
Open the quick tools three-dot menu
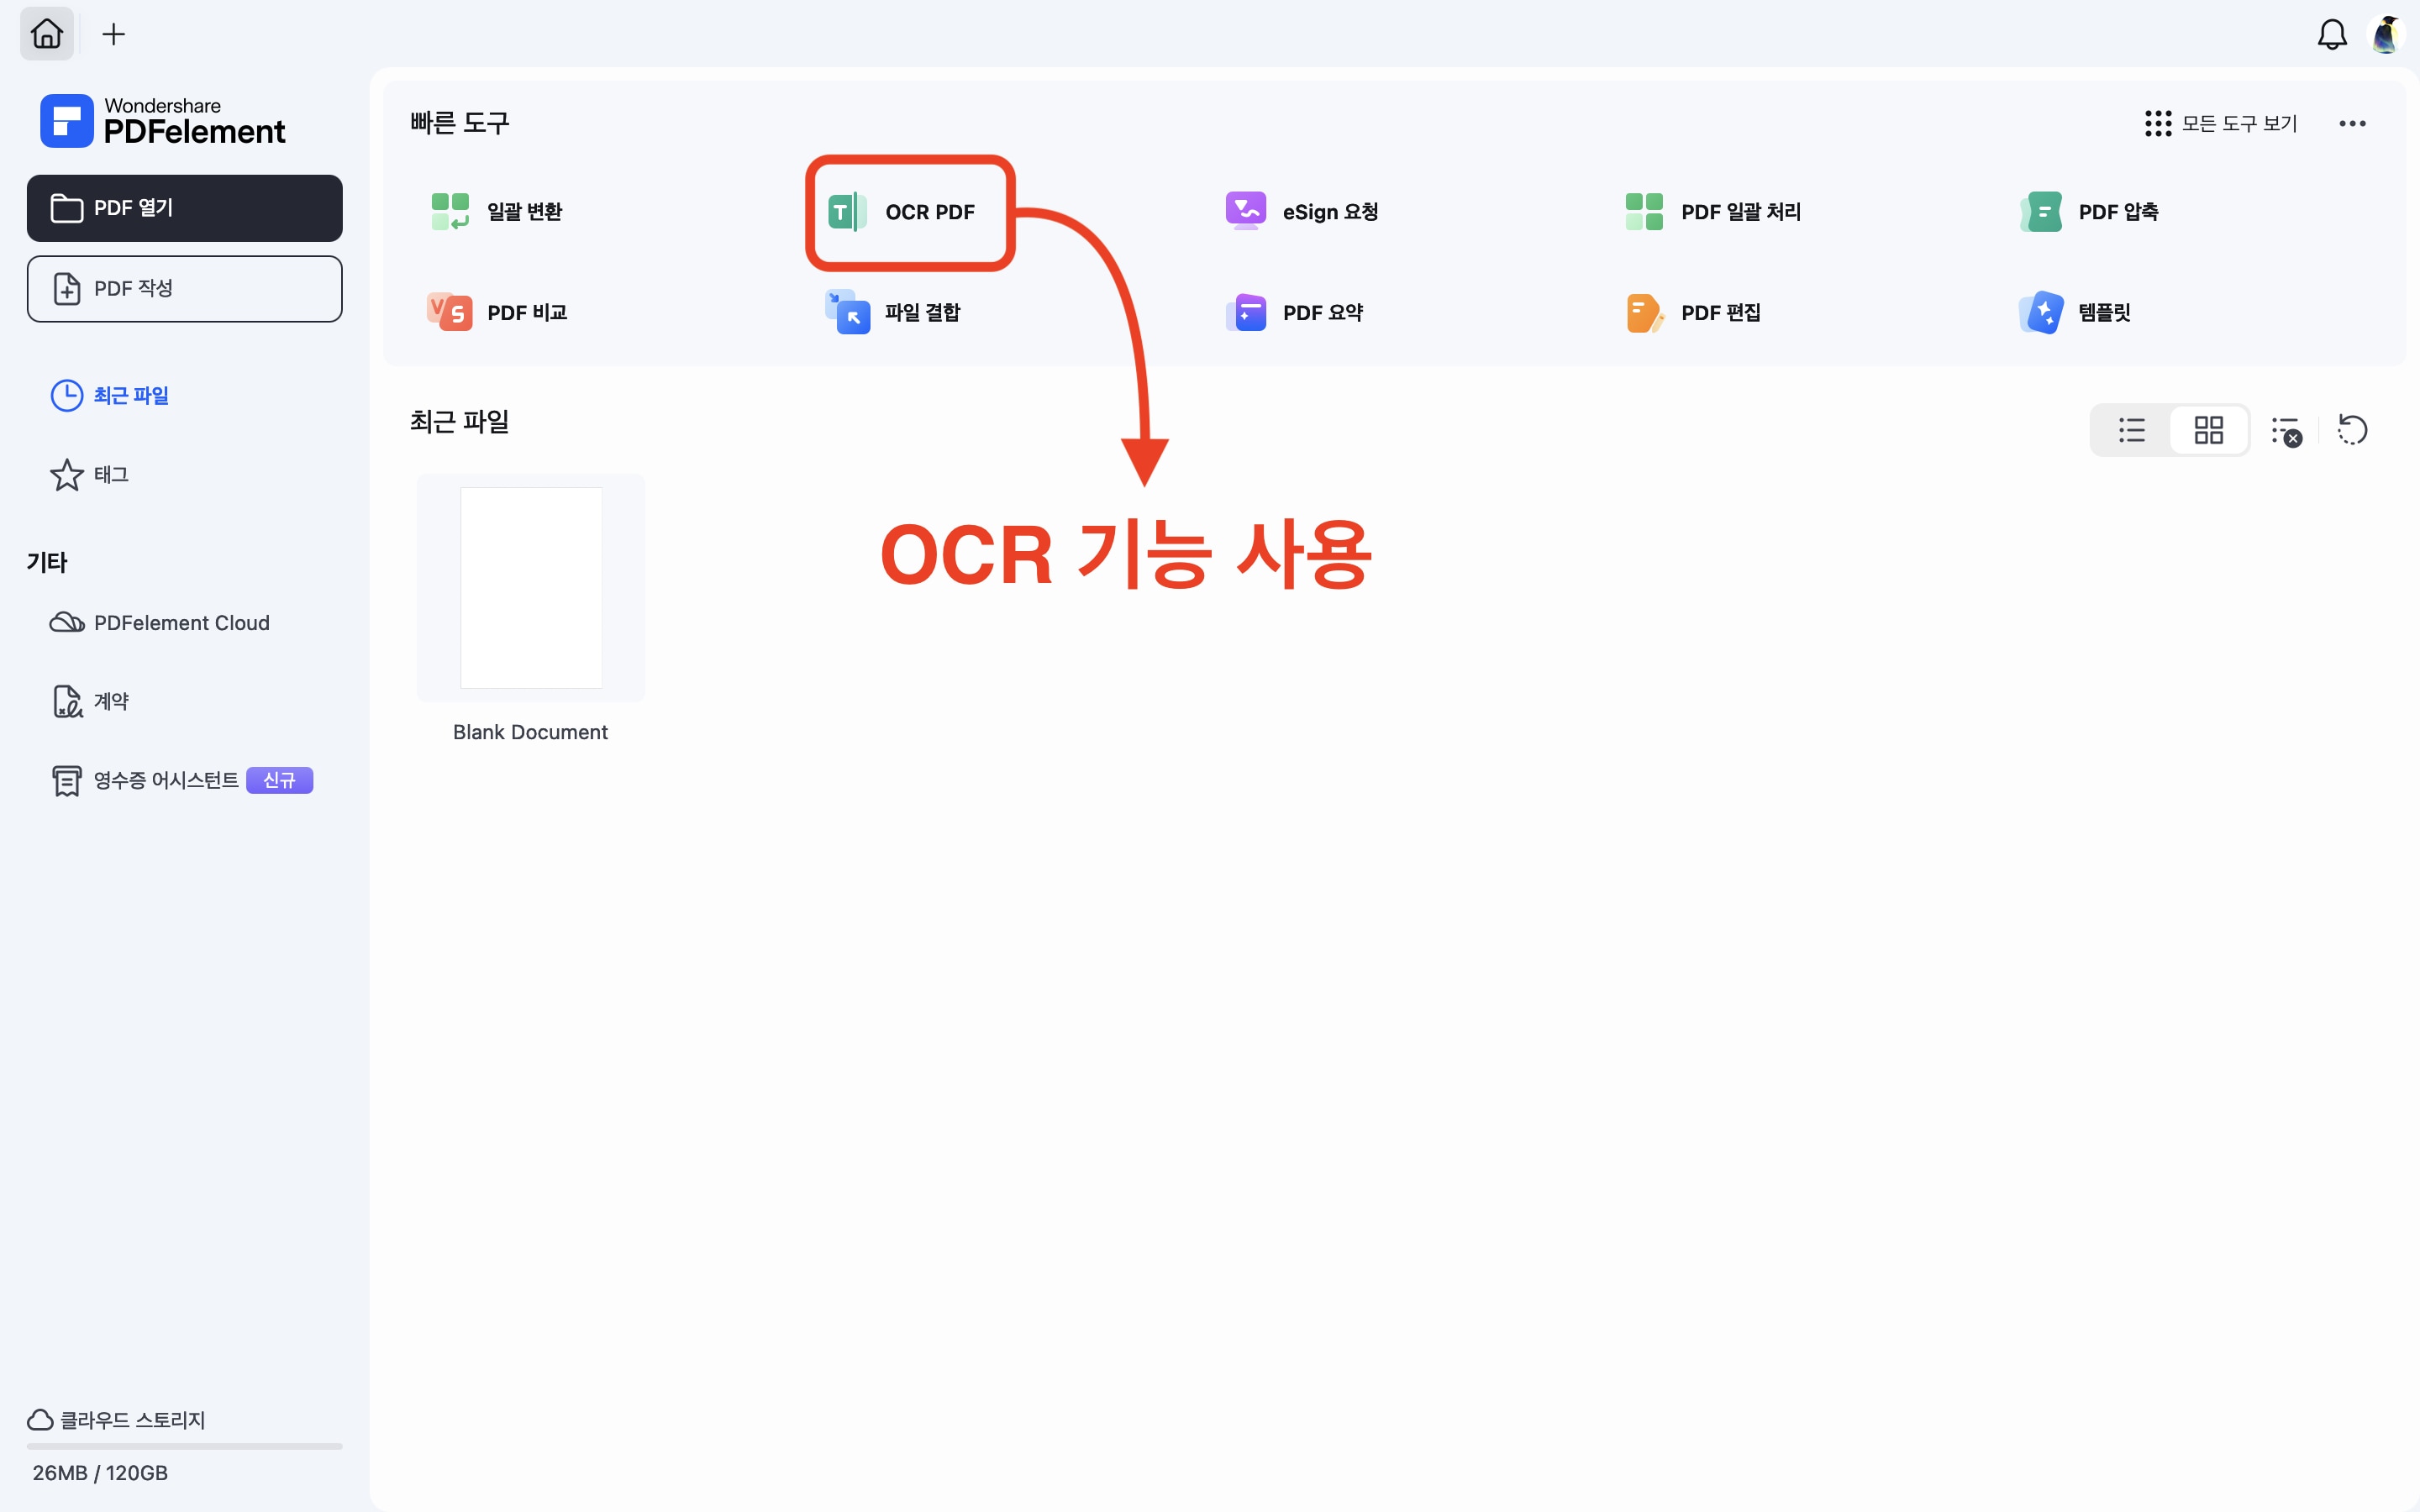coord(2352,124)
